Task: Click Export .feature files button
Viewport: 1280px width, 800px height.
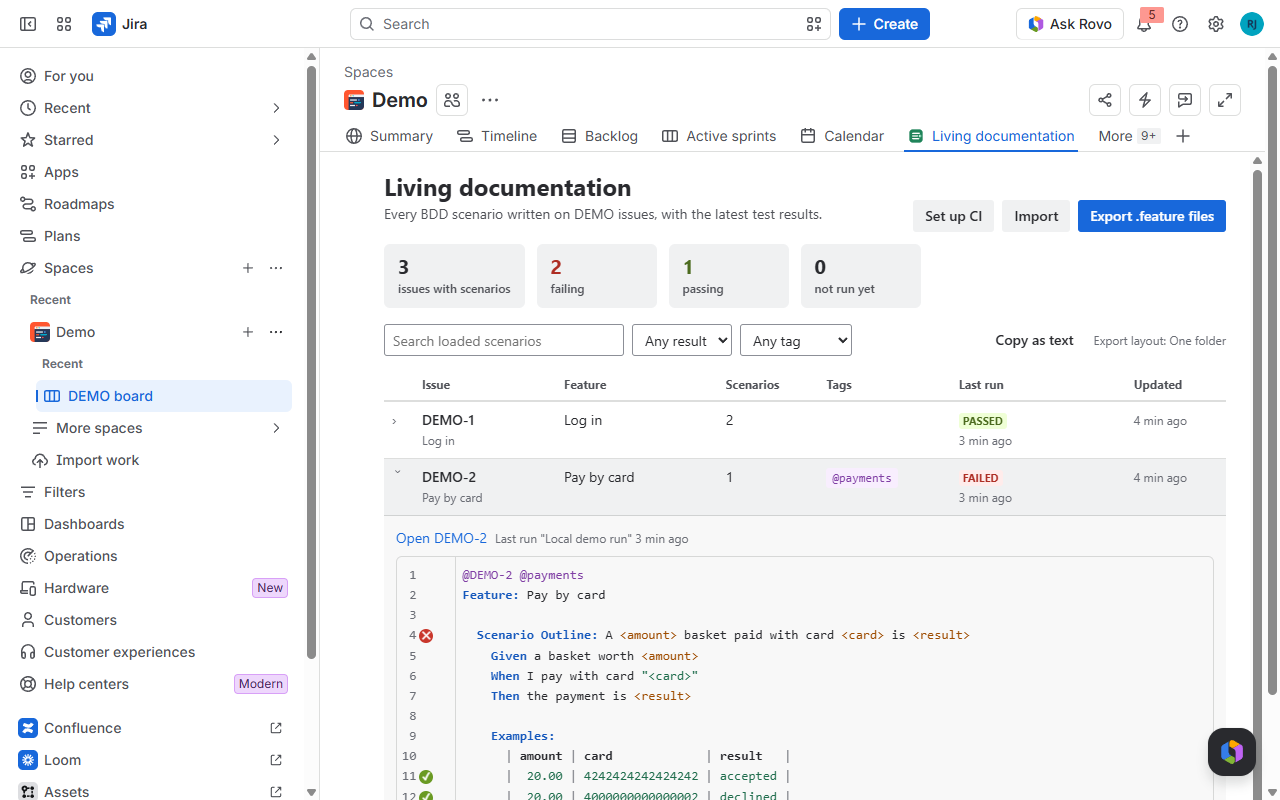Action: pyautogui.click(x=1152, y=216)
